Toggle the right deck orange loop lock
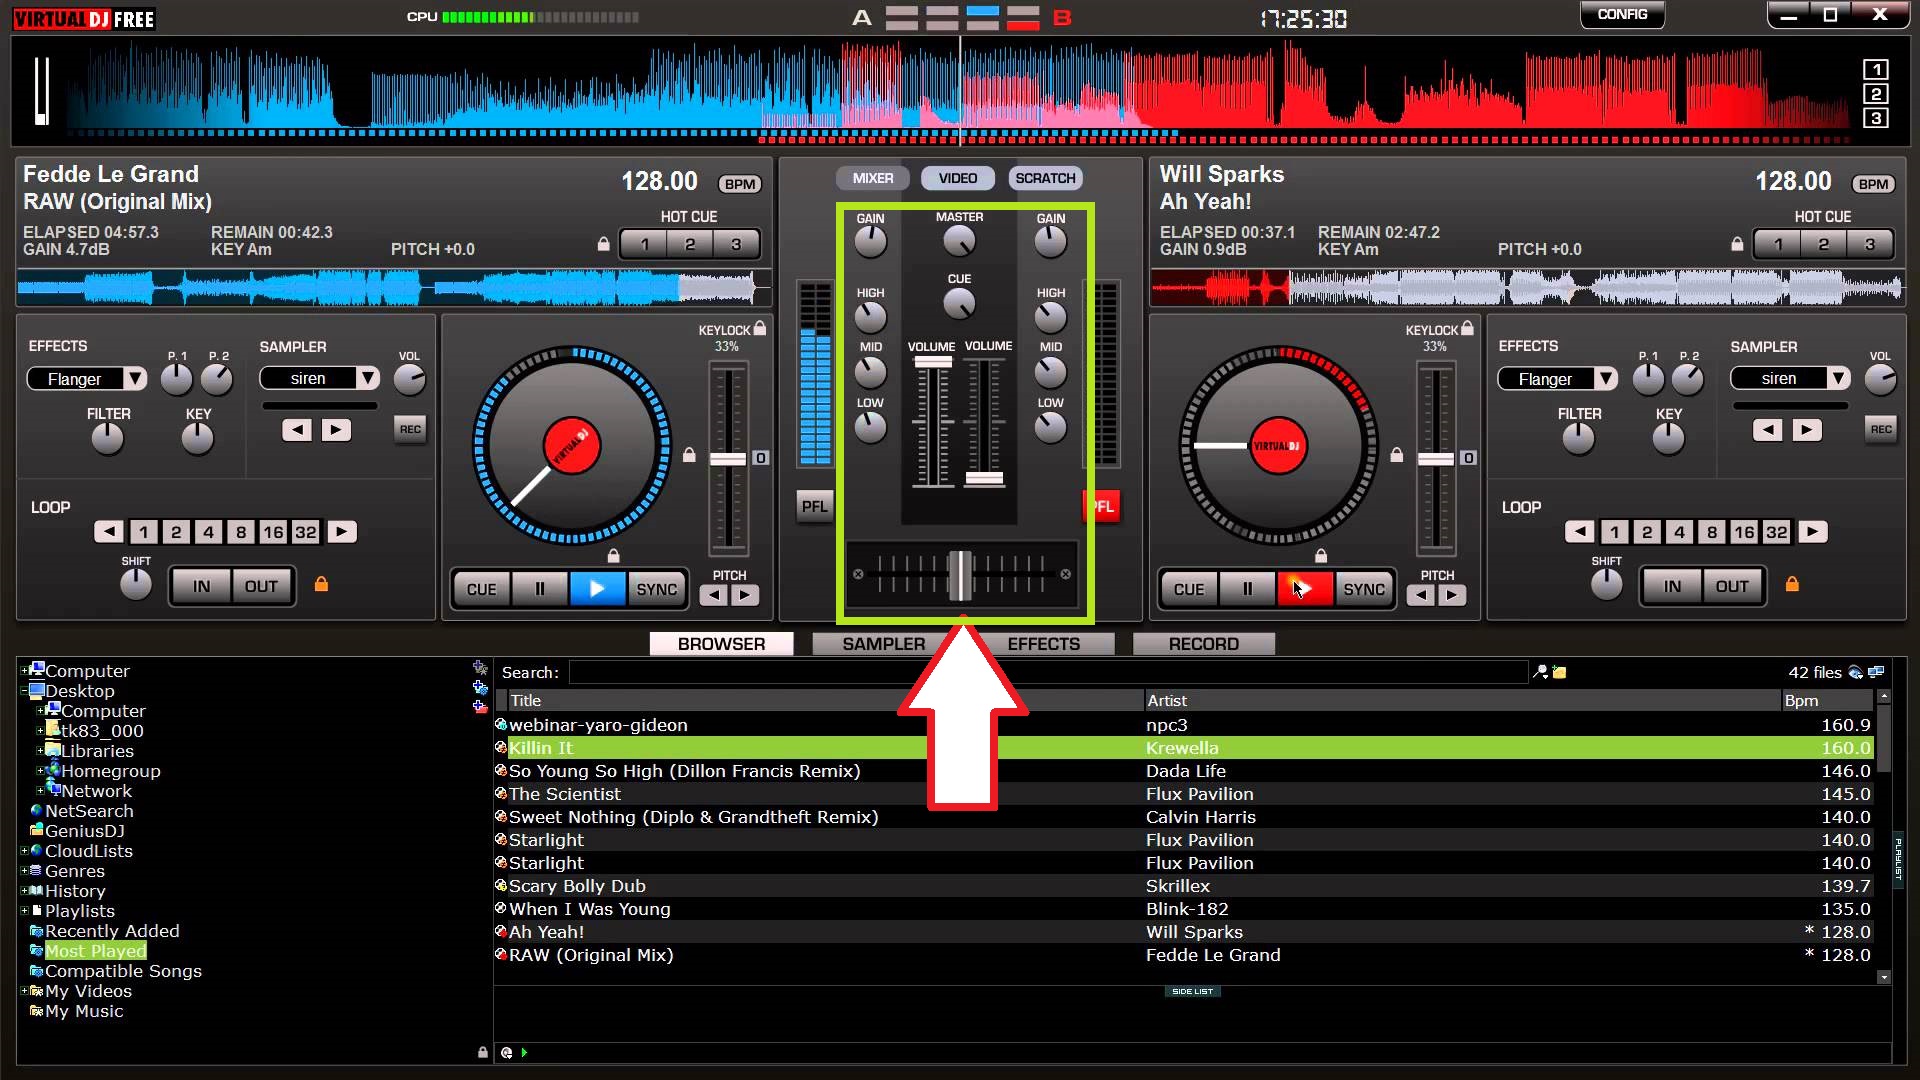This screenshot has width=1920, height=1080. [x=1792, y=584]
